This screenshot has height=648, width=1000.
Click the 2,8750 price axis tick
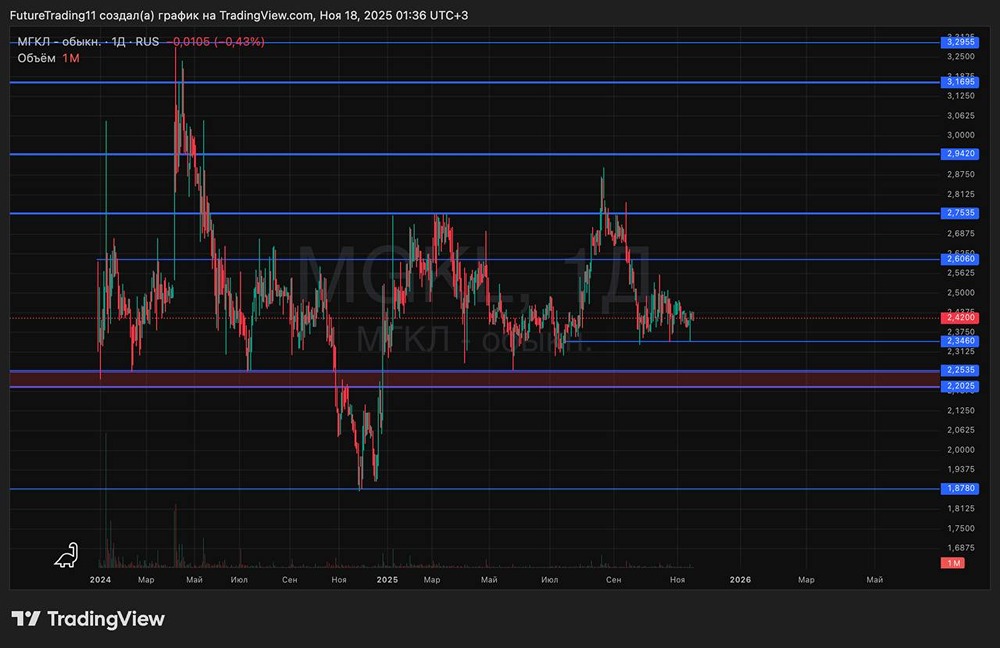[960, 174]
